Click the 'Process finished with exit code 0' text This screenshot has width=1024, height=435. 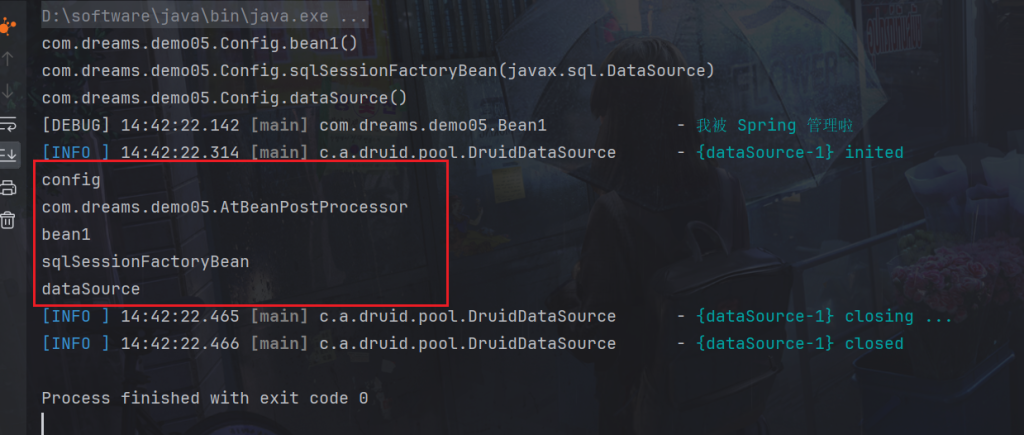pos(204,398)
